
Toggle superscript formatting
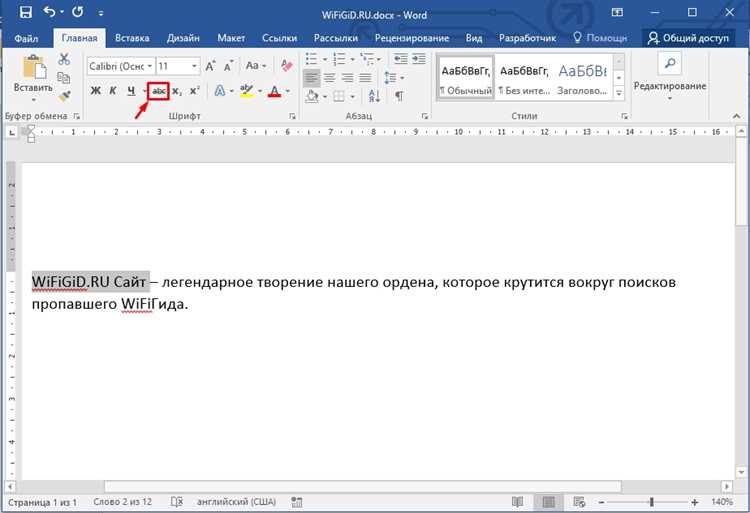click(194, 91)
